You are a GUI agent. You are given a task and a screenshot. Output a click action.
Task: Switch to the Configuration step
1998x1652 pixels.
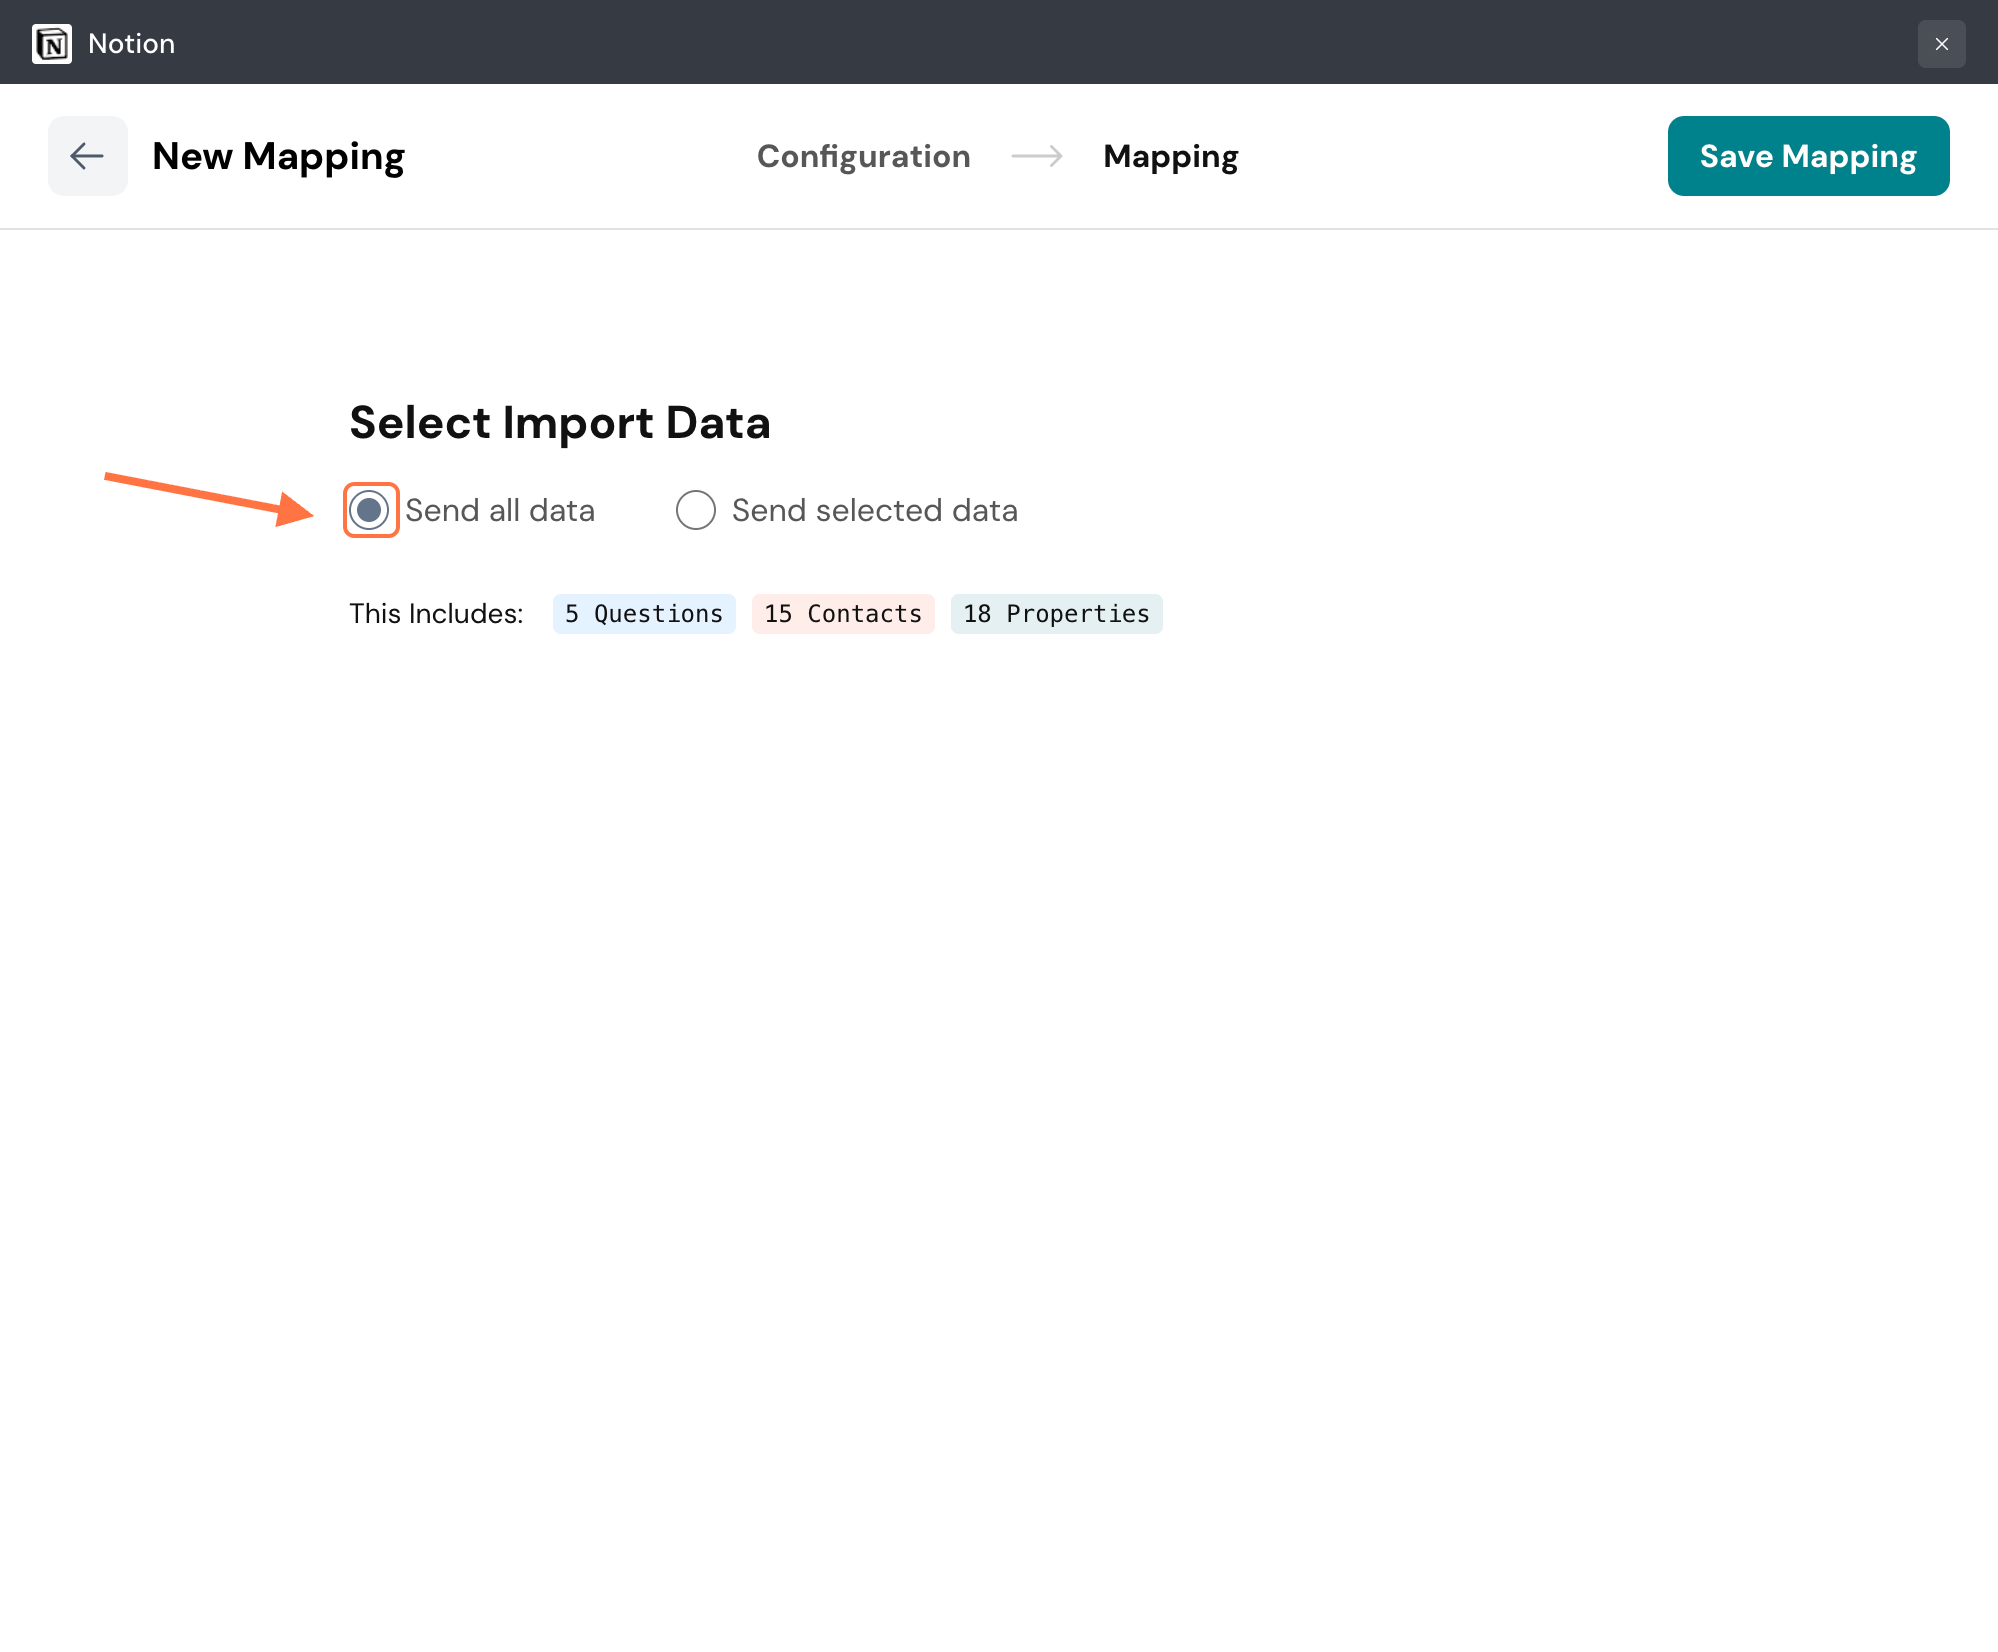point(863,156)
